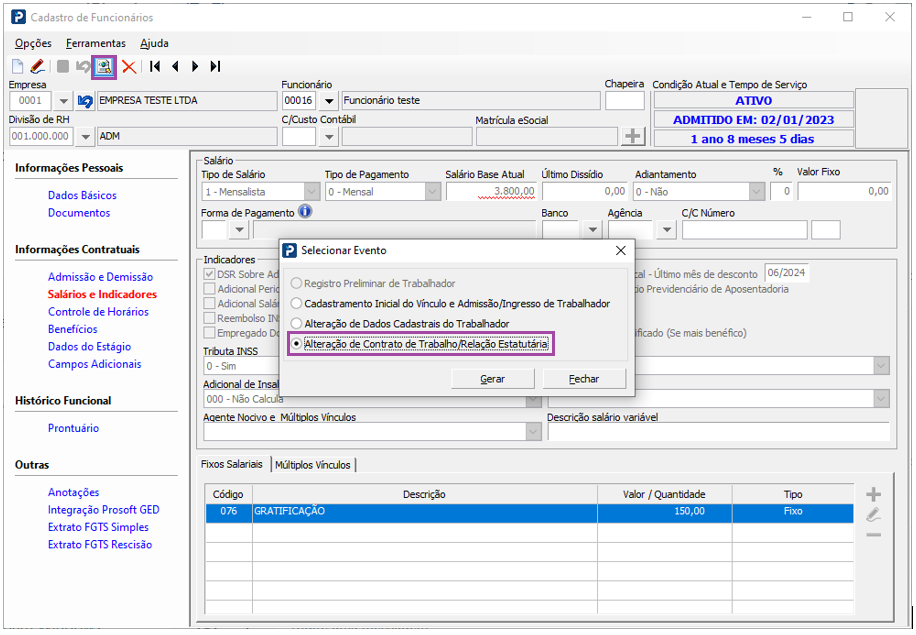Click the red X delete icon
The width and height of the screenshot is (916, 635).
pyautogui.click(x=129, y=67)
